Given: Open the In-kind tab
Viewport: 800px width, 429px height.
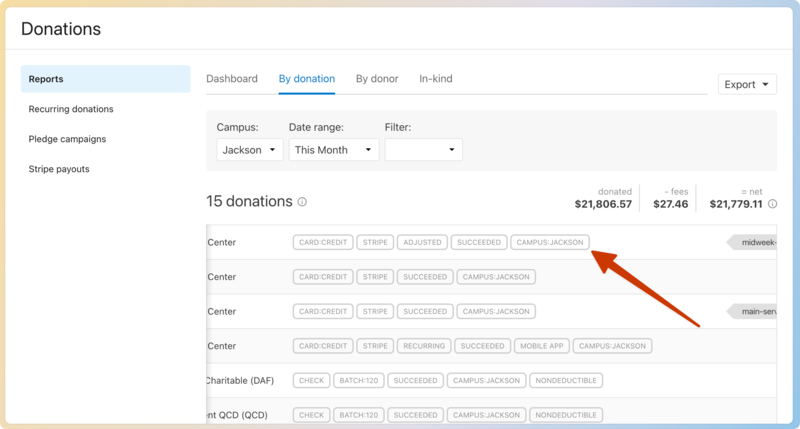Looking at the screenshot, I should (x=436, y=79).
